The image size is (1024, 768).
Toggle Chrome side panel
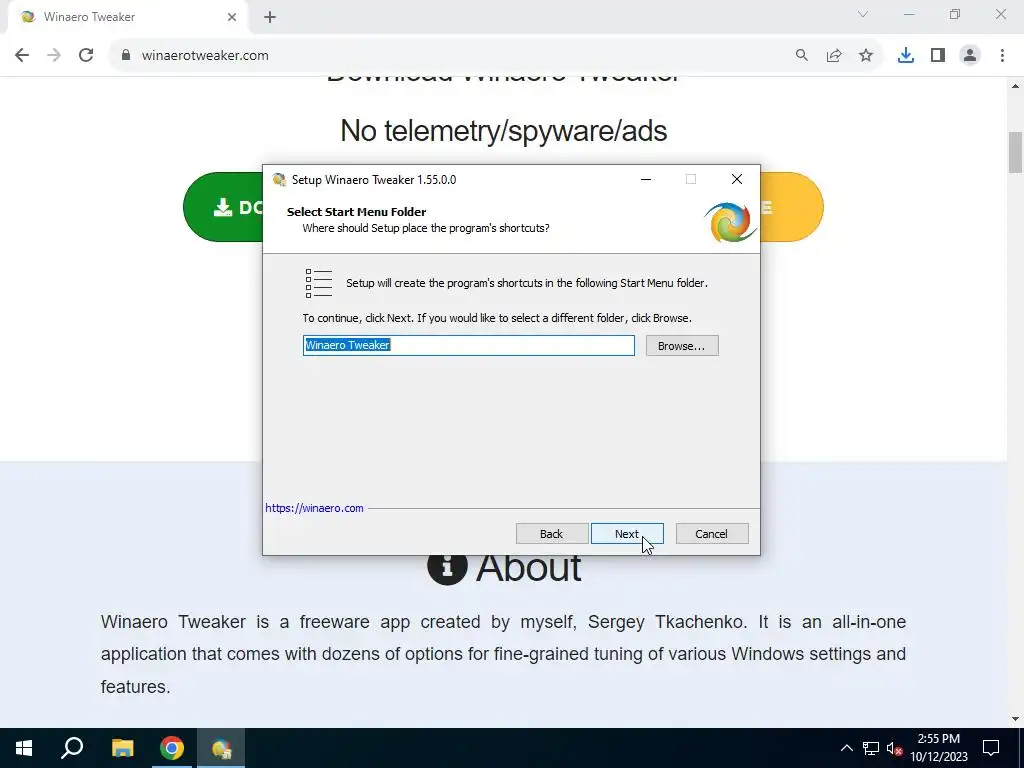(938, 55)
